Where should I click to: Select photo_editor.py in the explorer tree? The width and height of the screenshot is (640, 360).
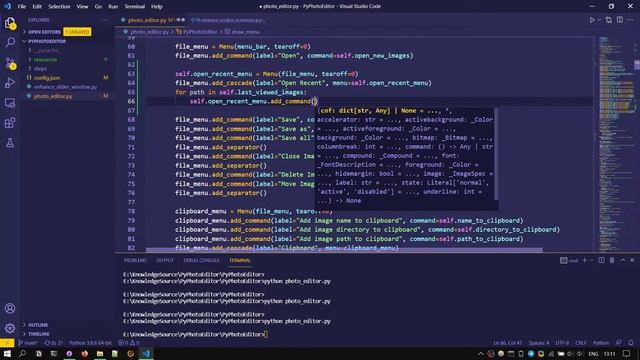53,96
